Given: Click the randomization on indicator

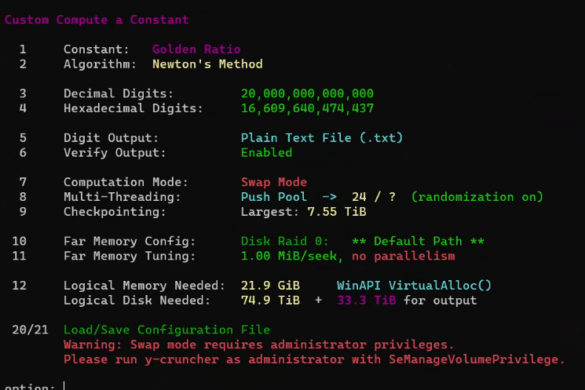Looking at the screenshot, I should point(477,197).
